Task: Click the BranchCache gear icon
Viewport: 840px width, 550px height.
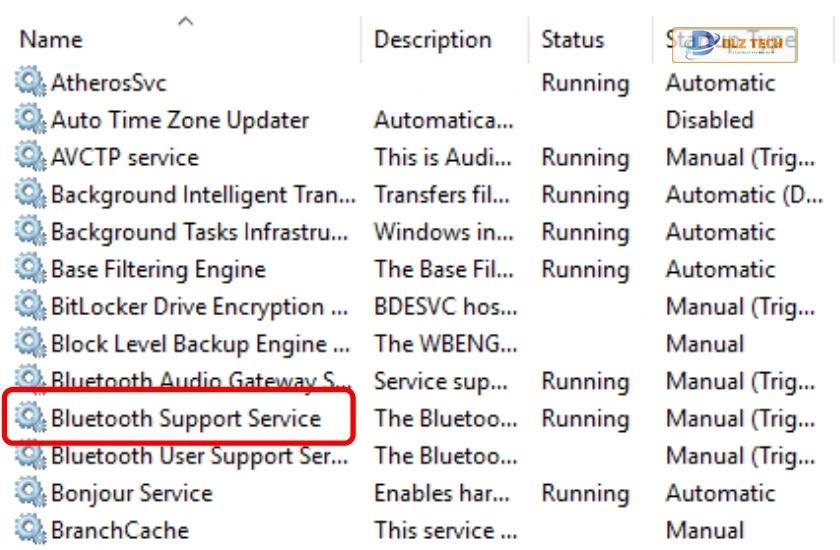Action: click(x=30, y=530)
